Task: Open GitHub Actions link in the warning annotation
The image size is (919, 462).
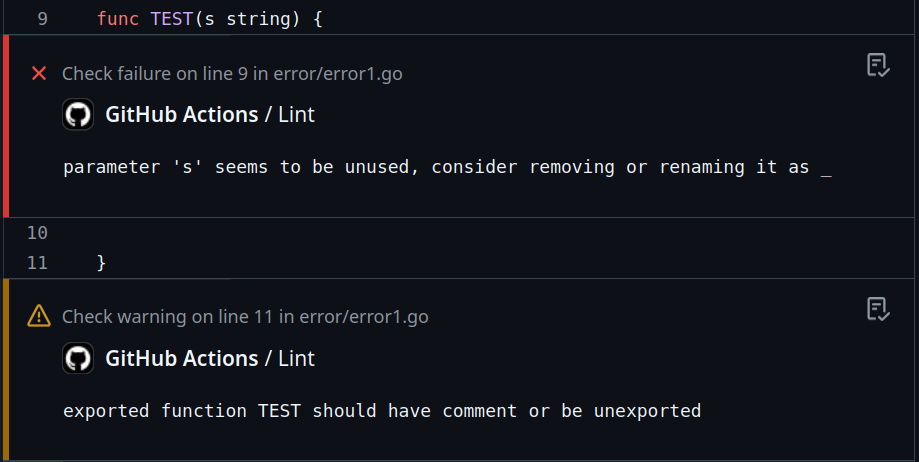Action: coord(181,359)
